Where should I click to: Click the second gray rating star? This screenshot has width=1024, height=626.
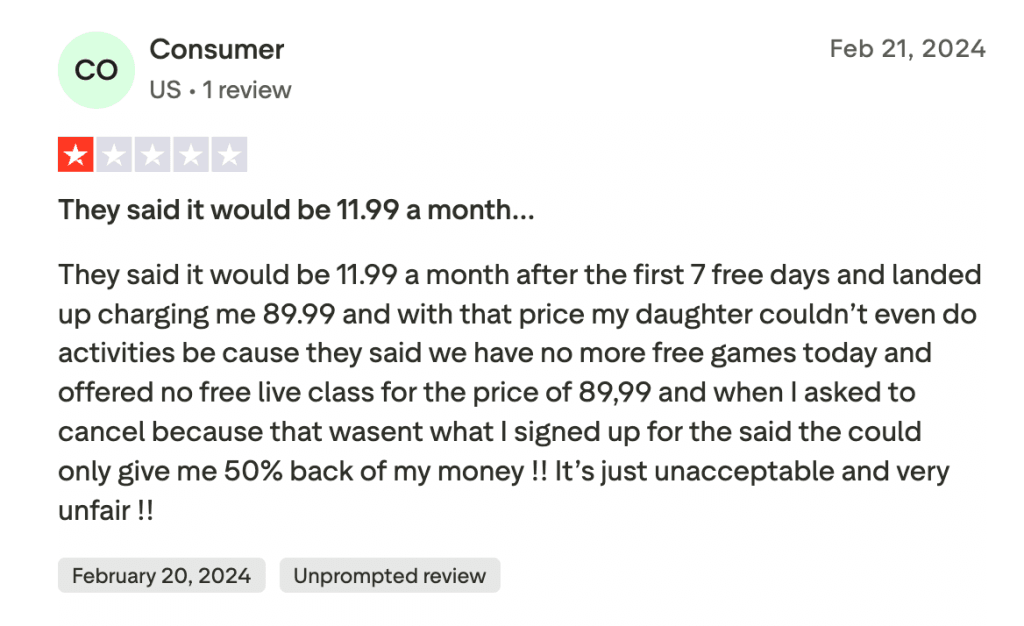point(114,155)
